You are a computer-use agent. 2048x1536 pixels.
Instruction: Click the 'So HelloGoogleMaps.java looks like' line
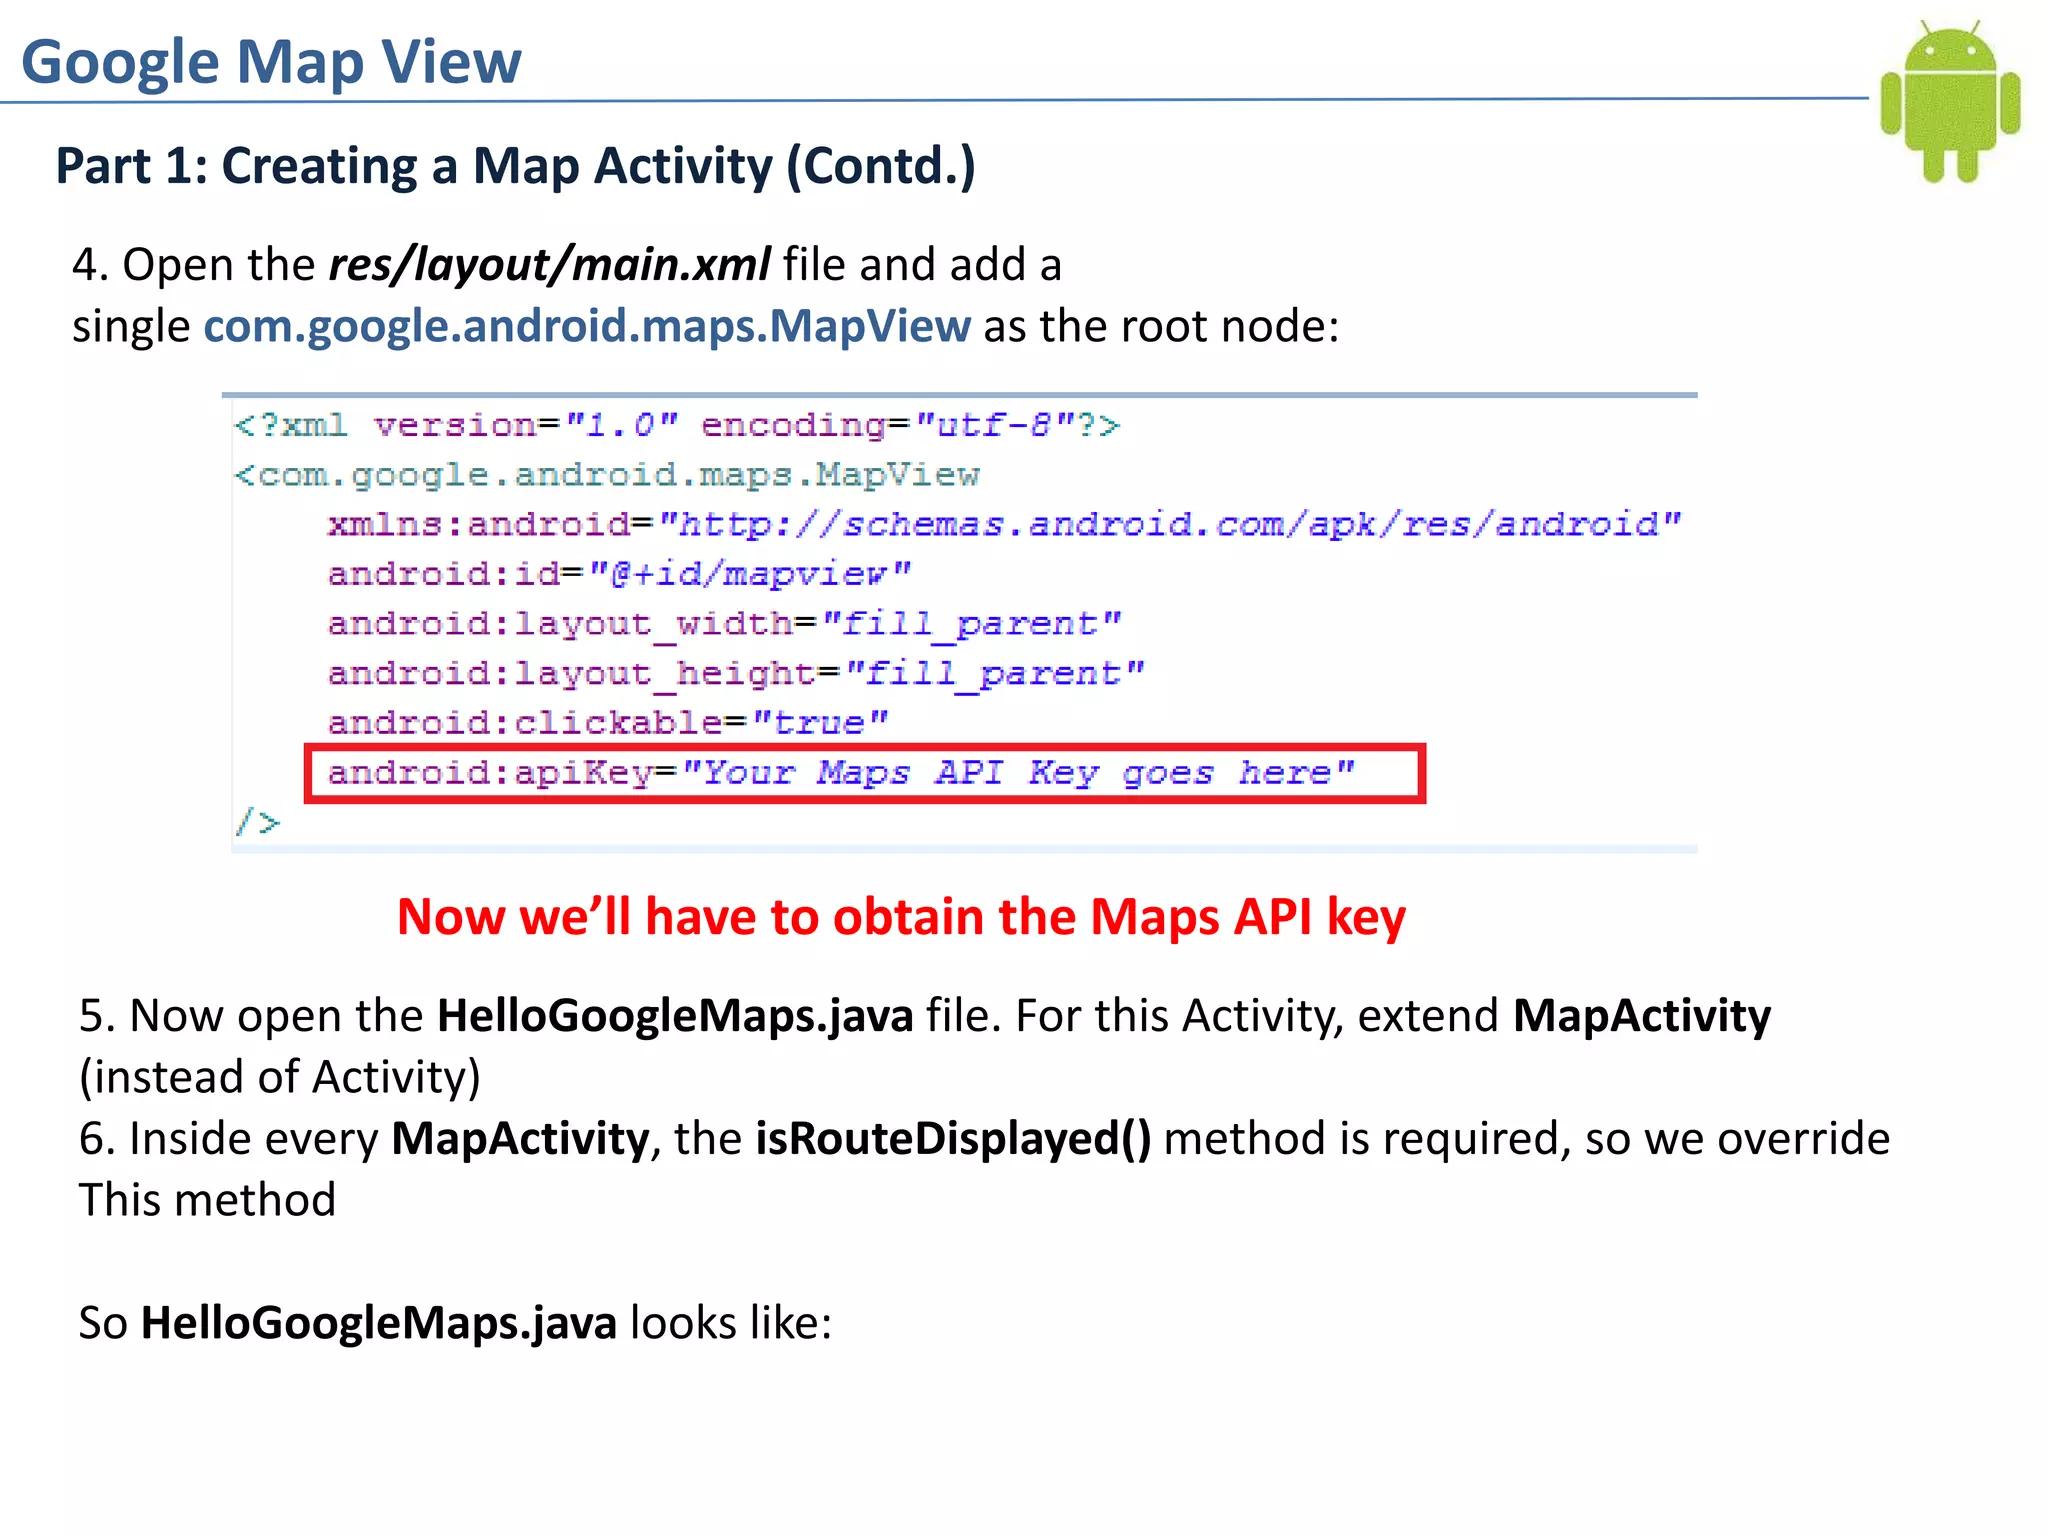click(x=455, y=1323)
